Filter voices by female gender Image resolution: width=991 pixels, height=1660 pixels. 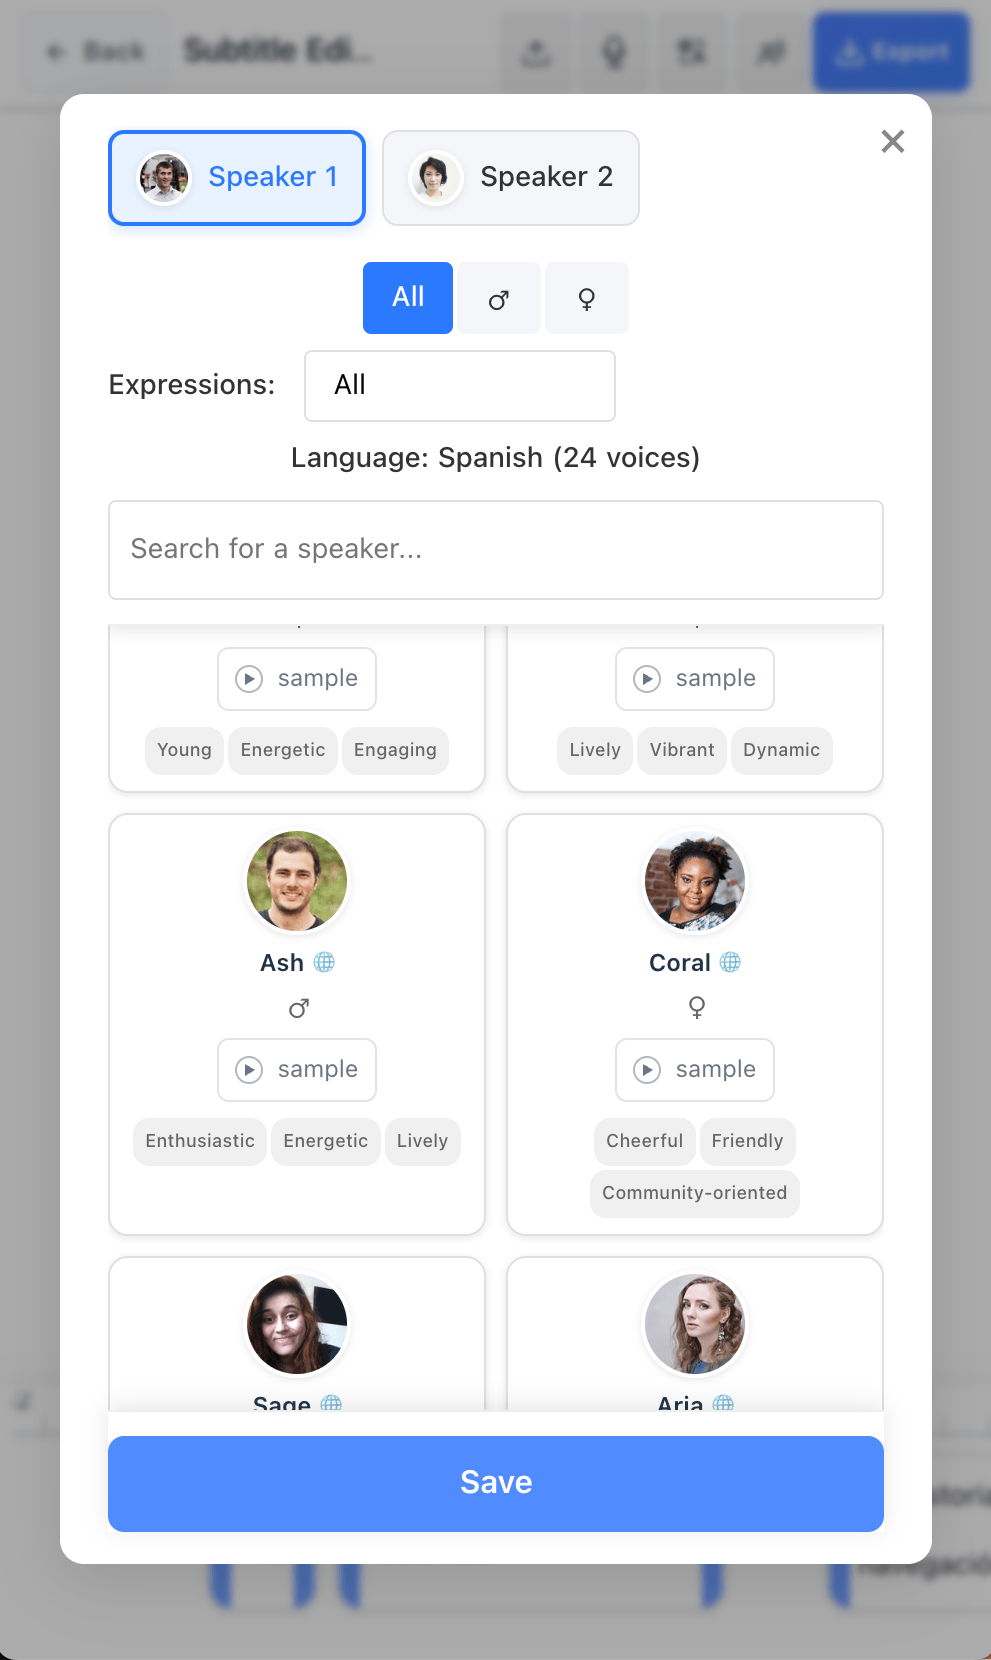coord(587,298)
